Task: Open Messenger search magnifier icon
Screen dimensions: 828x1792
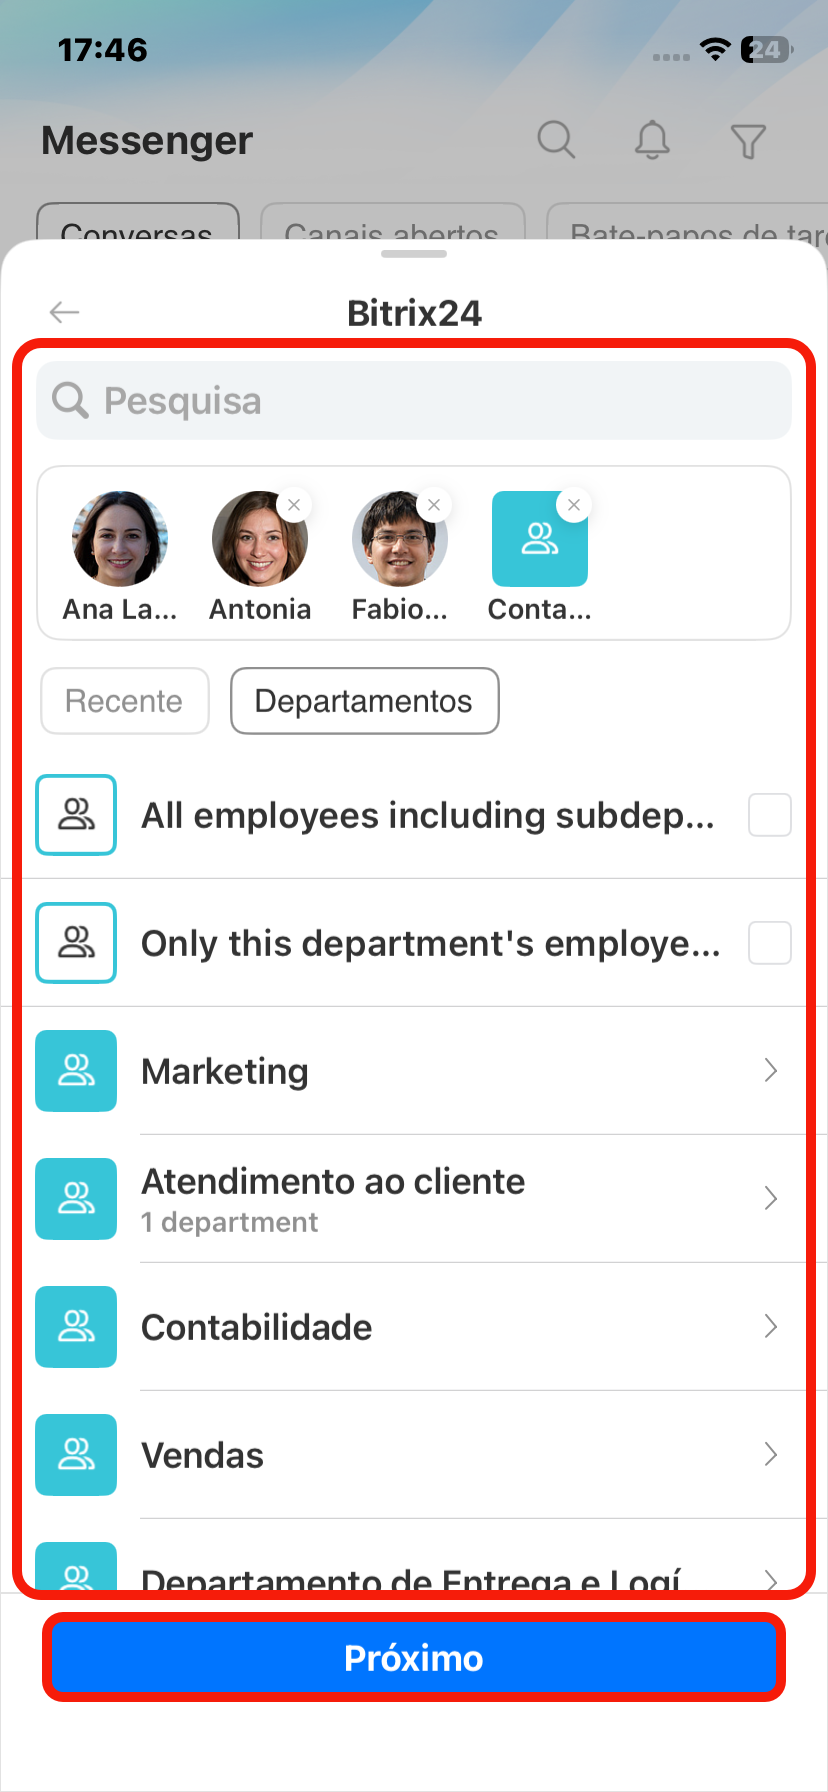Action: 556,140
